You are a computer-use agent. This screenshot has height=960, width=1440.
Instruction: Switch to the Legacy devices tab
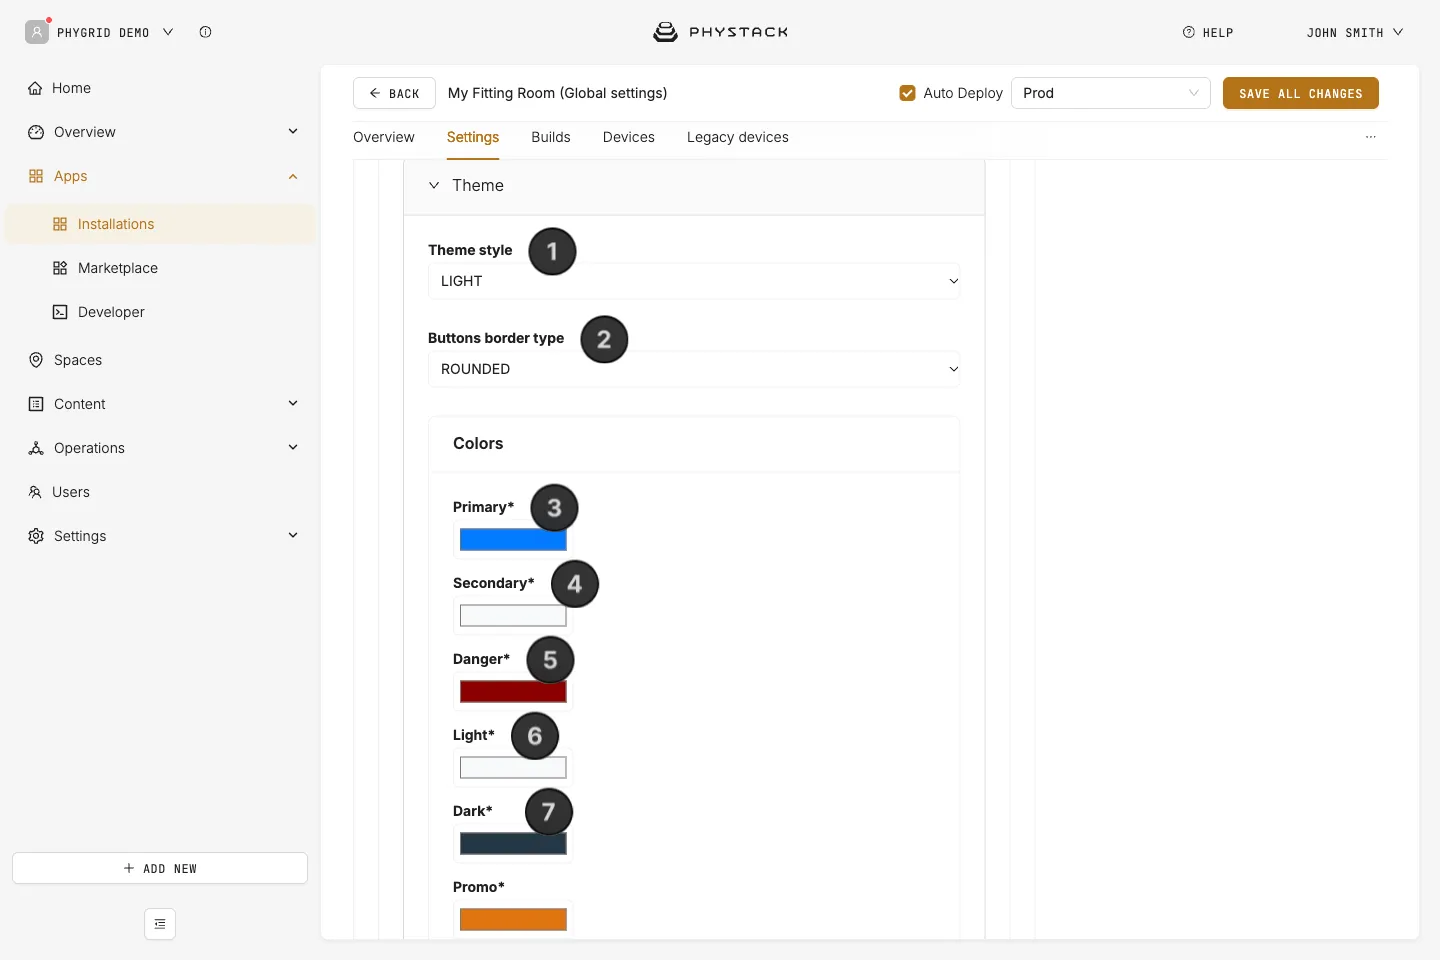pyautogui.click(x=738, y=137)
